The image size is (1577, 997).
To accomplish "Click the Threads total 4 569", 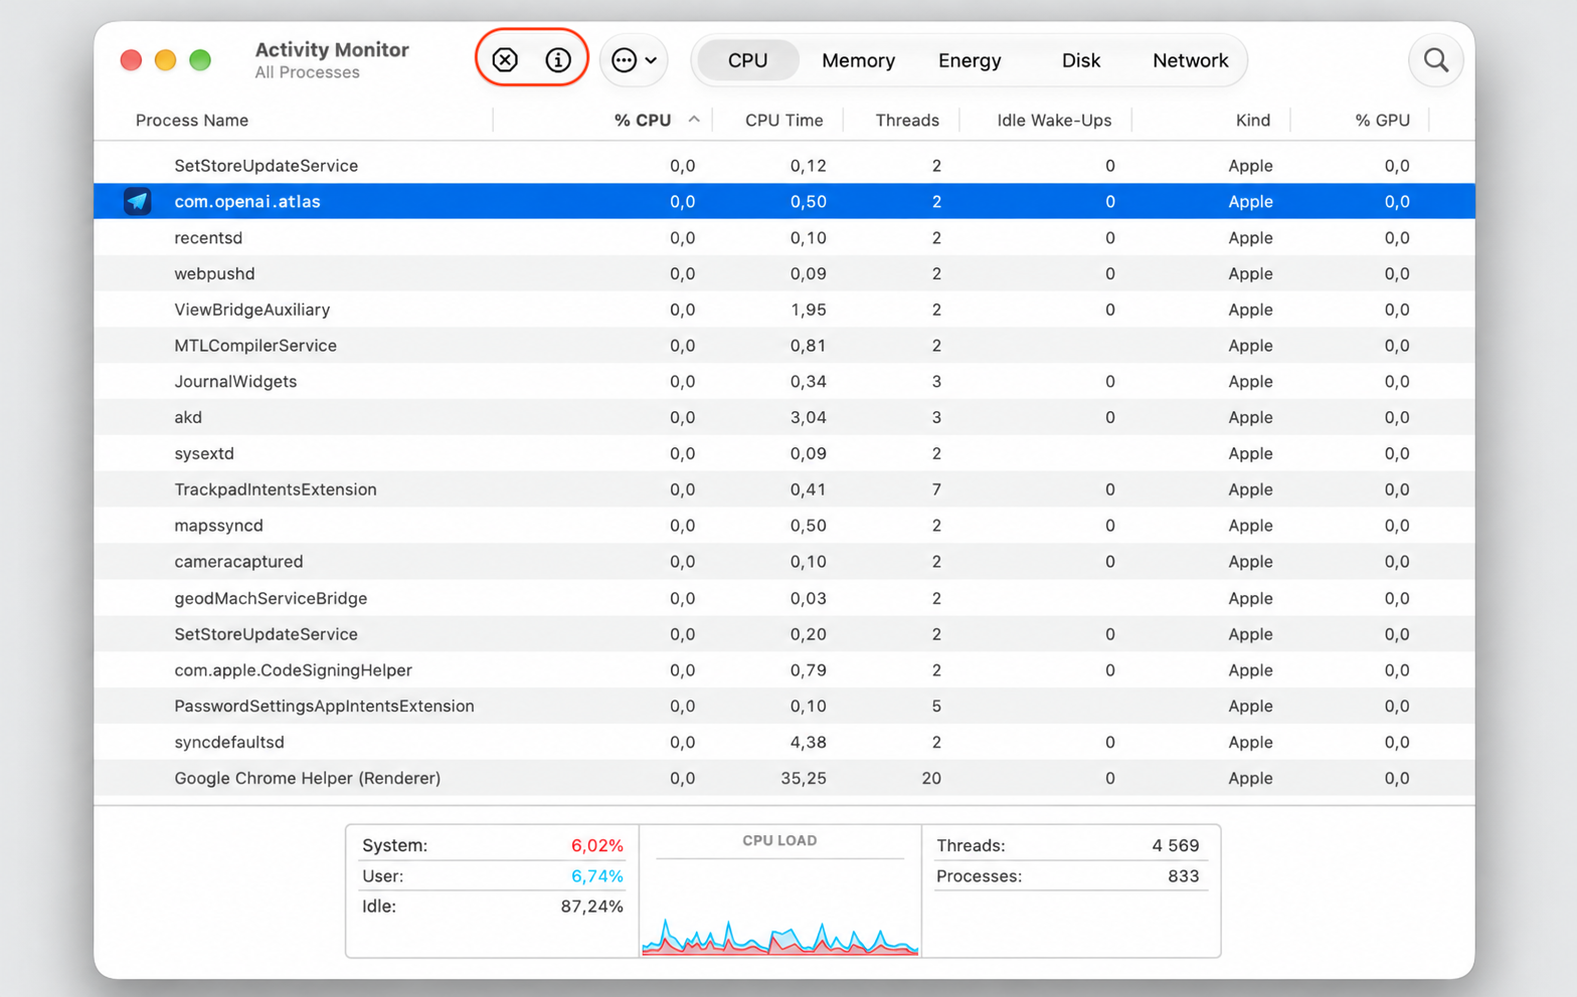I will pos(1175,845).
